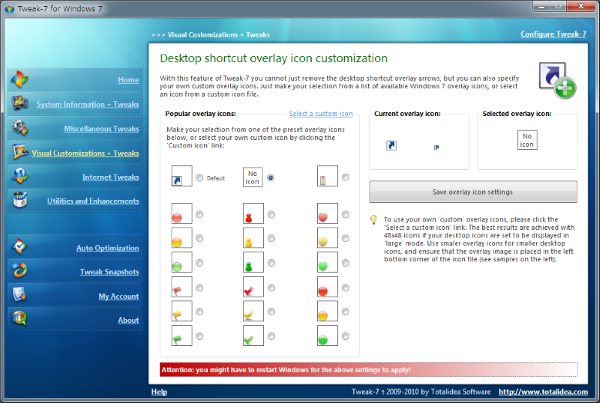Select the red person overlay radio button
This screenshot has width=600, height=403.
271,214
